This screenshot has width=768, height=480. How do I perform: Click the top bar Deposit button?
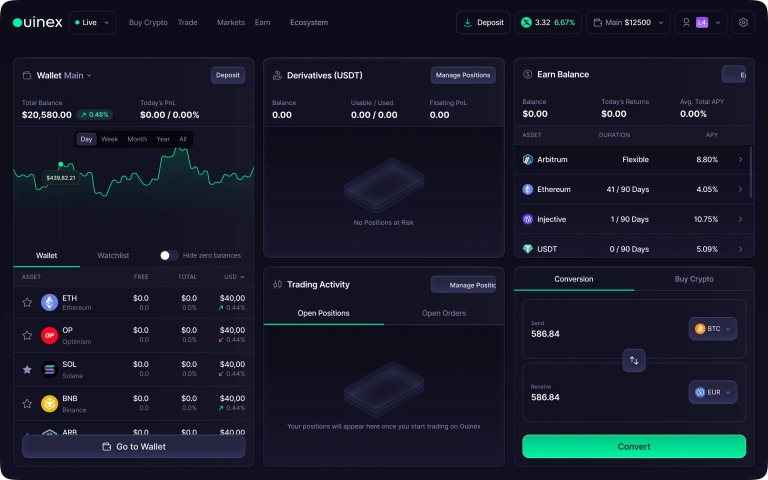click(x=483, y=23)
